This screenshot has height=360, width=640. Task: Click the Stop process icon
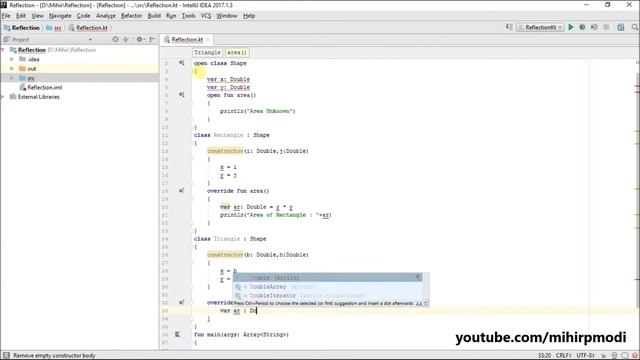(606, 27)
